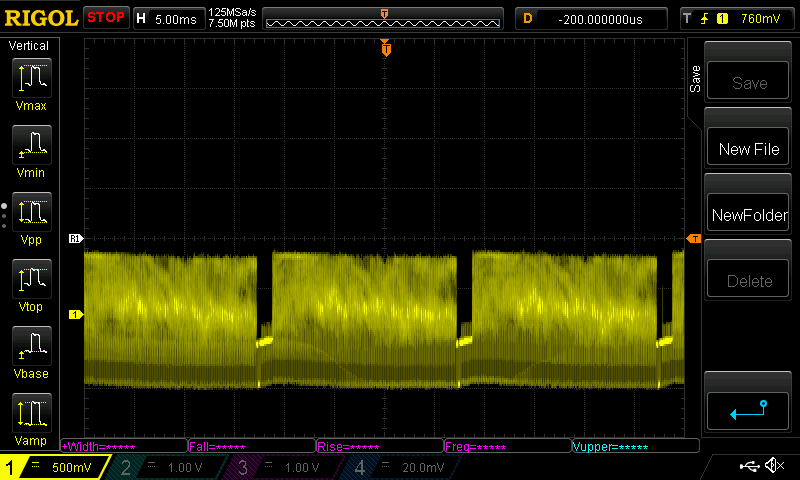This screenshot has height=480, width=800.
Task: Click the Vupper measurement result
Action: point(635,446)
